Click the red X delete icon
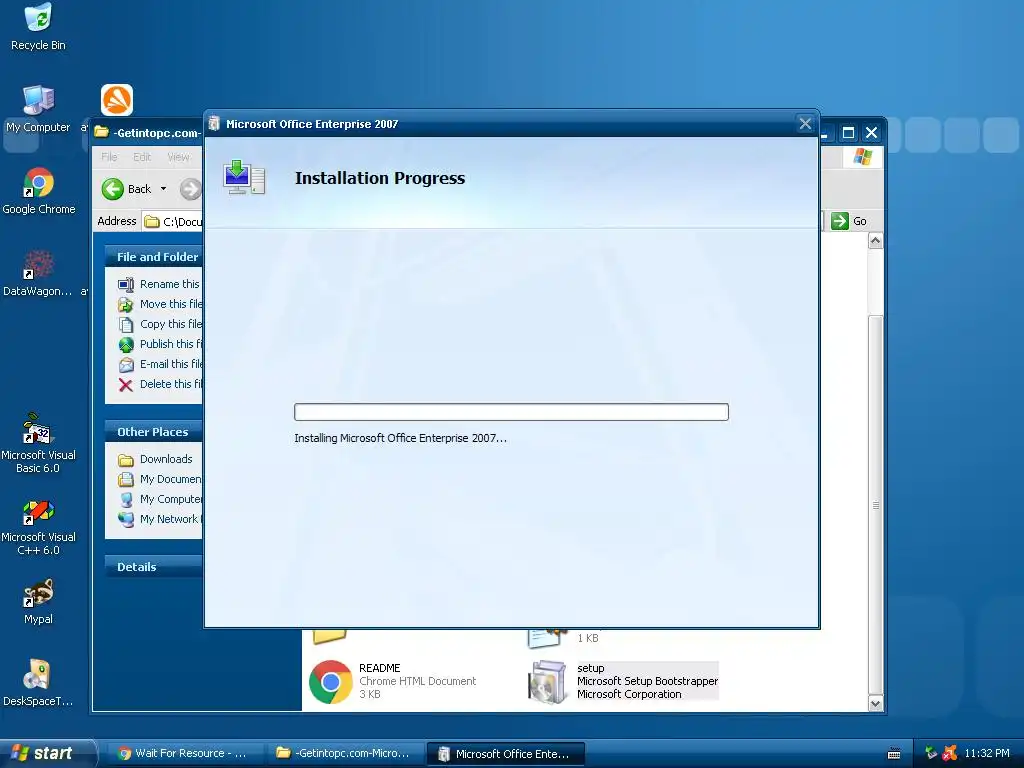Screen dimensions: 1024x768 point(126,385)
